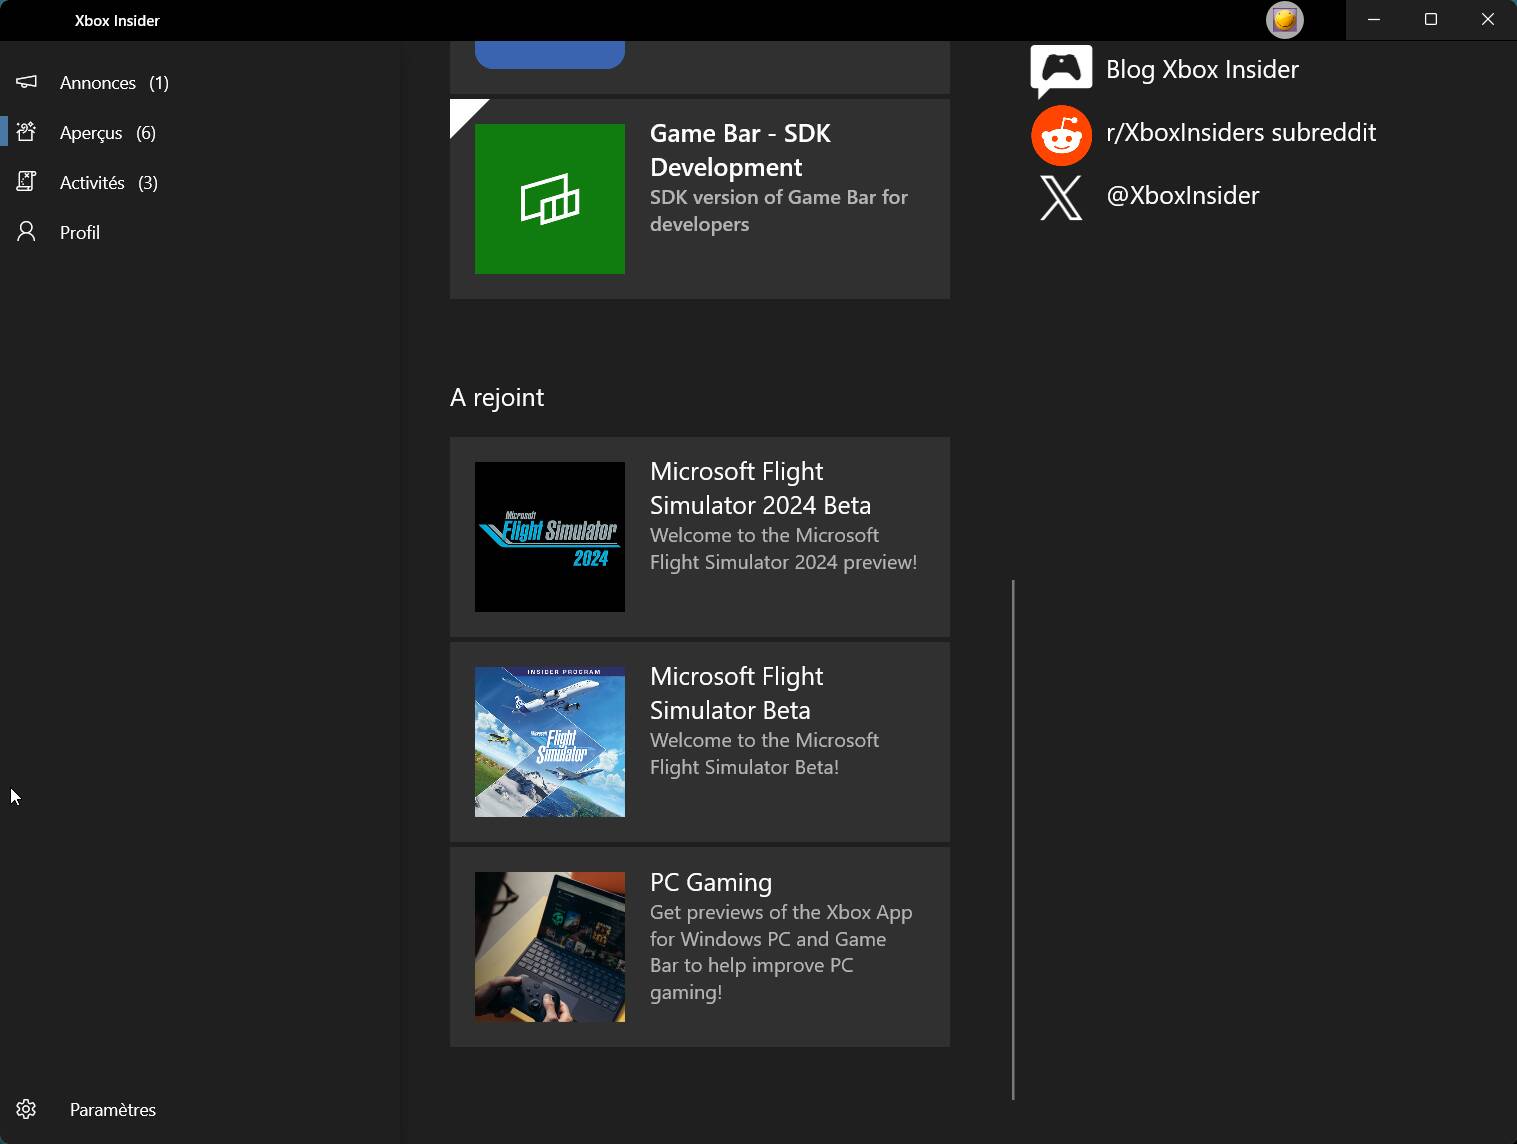Close the Xbox Insider window
The image size is (1517, 1144).
coord(1488,20)
